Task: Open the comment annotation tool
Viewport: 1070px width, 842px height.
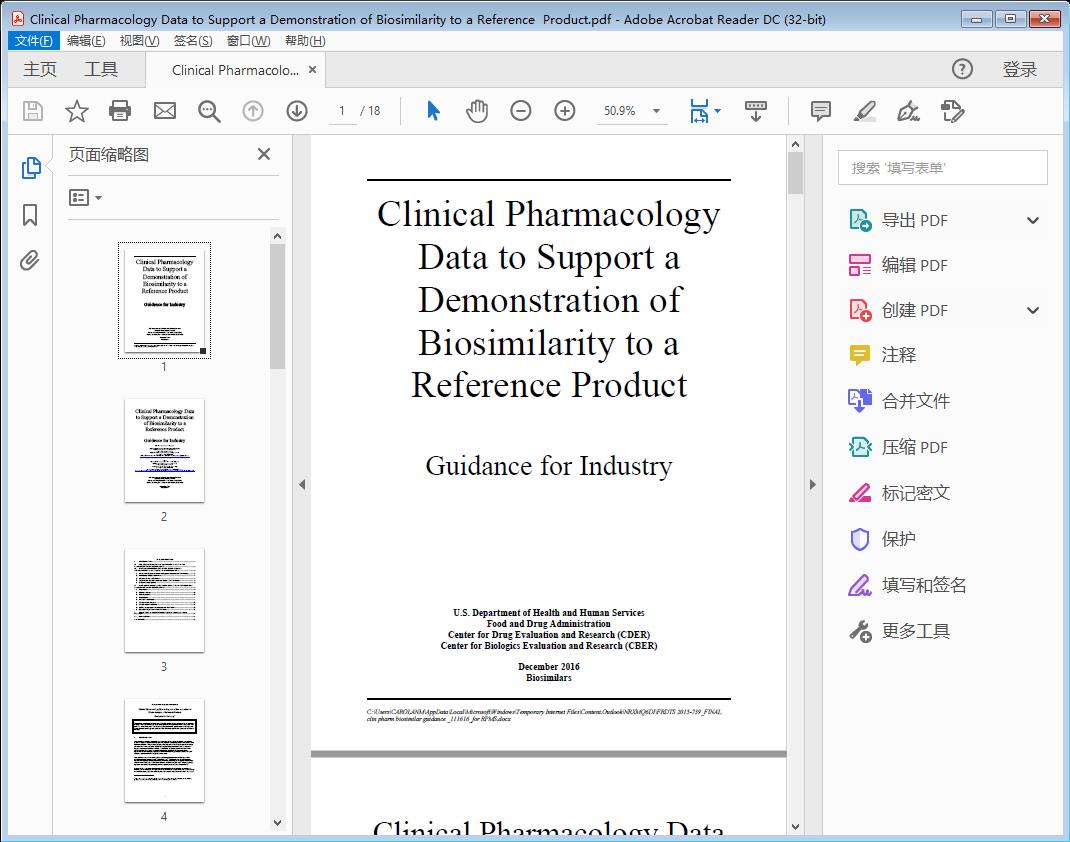Action: (820, 111)
